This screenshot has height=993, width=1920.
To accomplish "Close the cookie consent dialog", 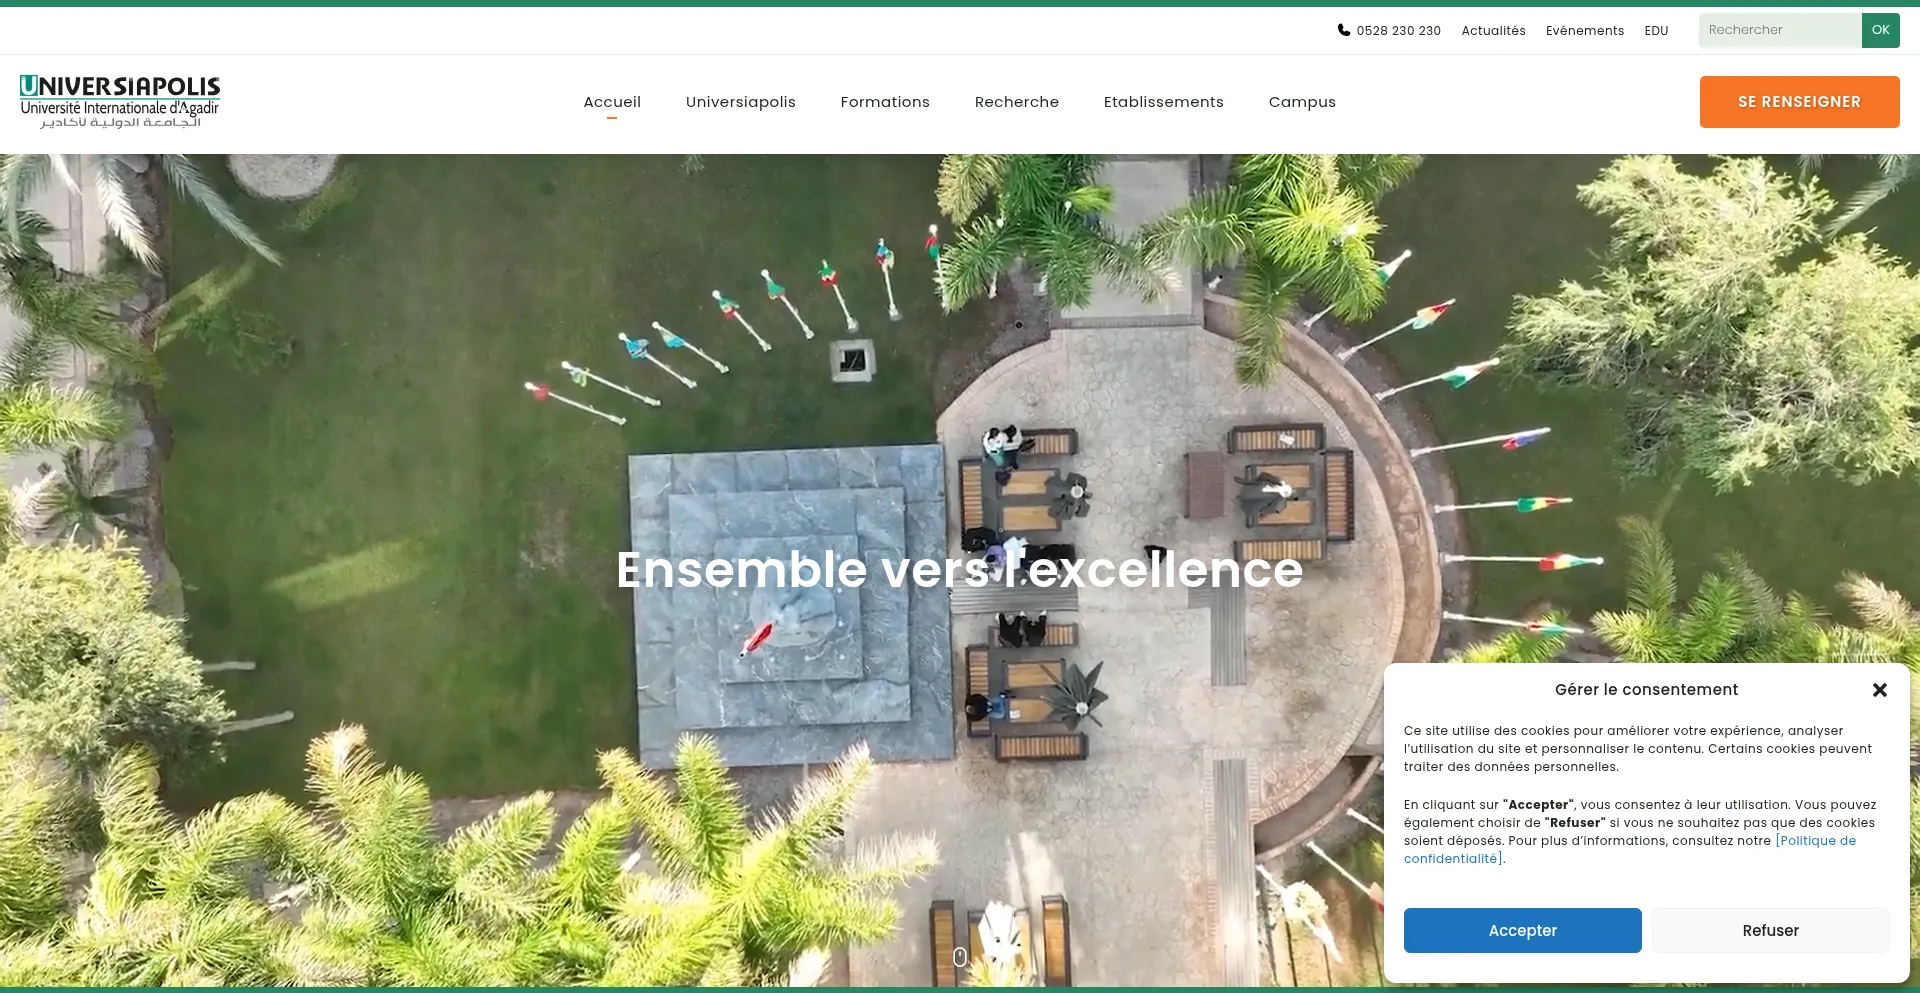I will coord(1879,690).
